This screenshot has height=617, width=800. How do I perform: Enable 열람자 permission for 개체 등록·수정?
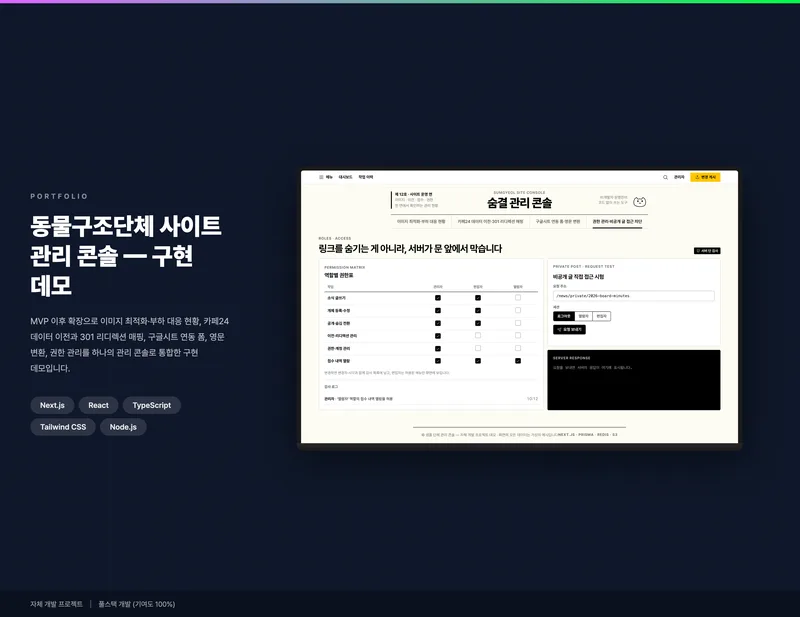pyautogui.click(x=518, y=310)
